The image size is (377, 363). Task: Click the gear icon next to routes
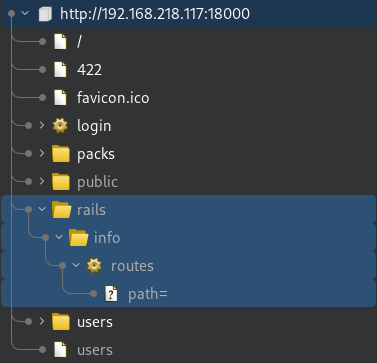(x=94, y=266)
